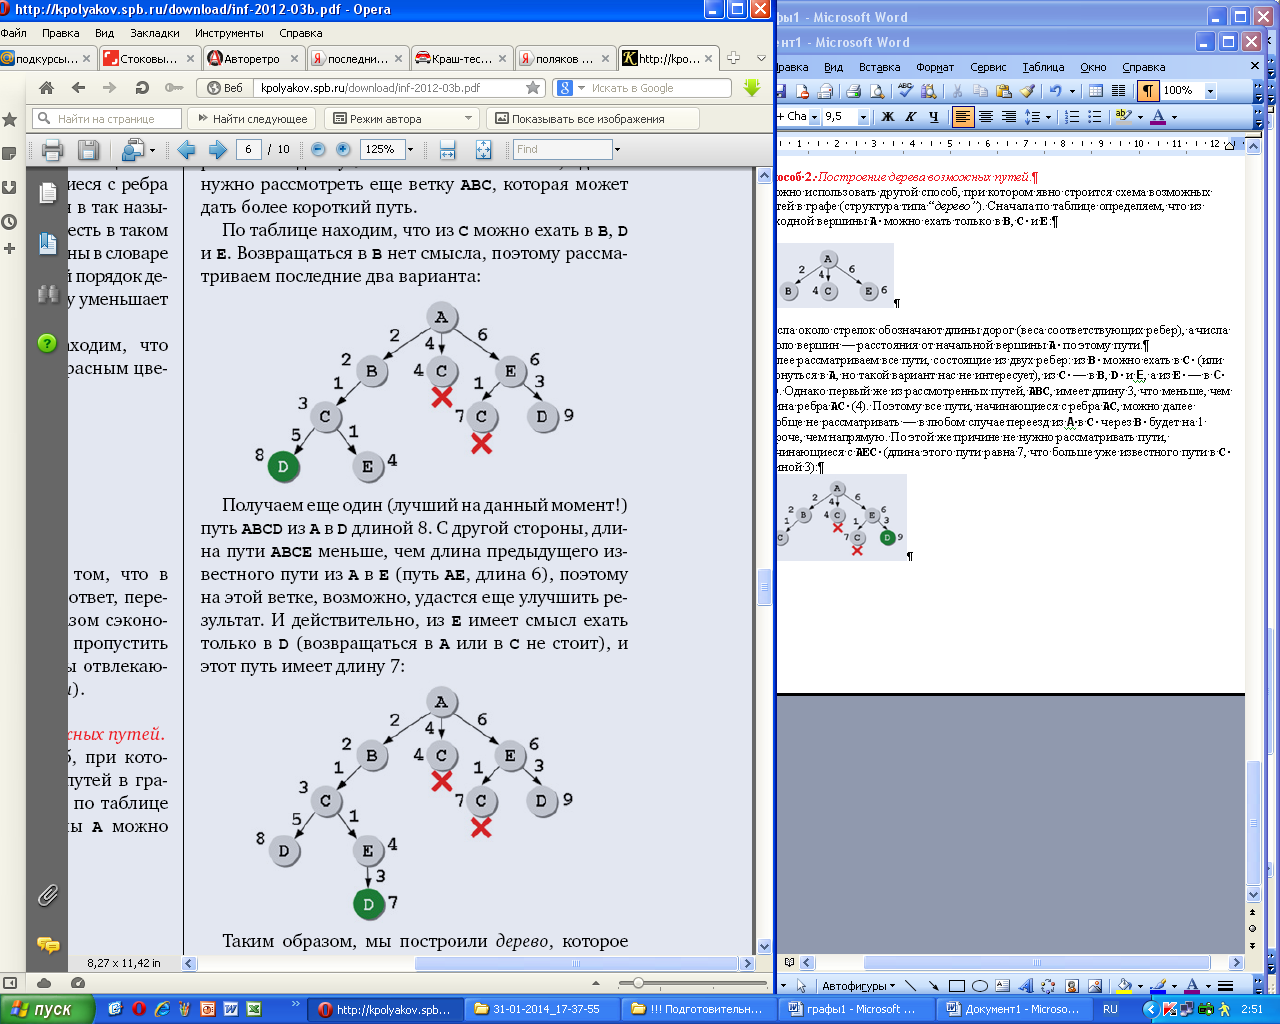Viewport: 1280px width, 1024px height.
Task: Open font size 9,5 dropdown
Action: click(x=864, y=117)
